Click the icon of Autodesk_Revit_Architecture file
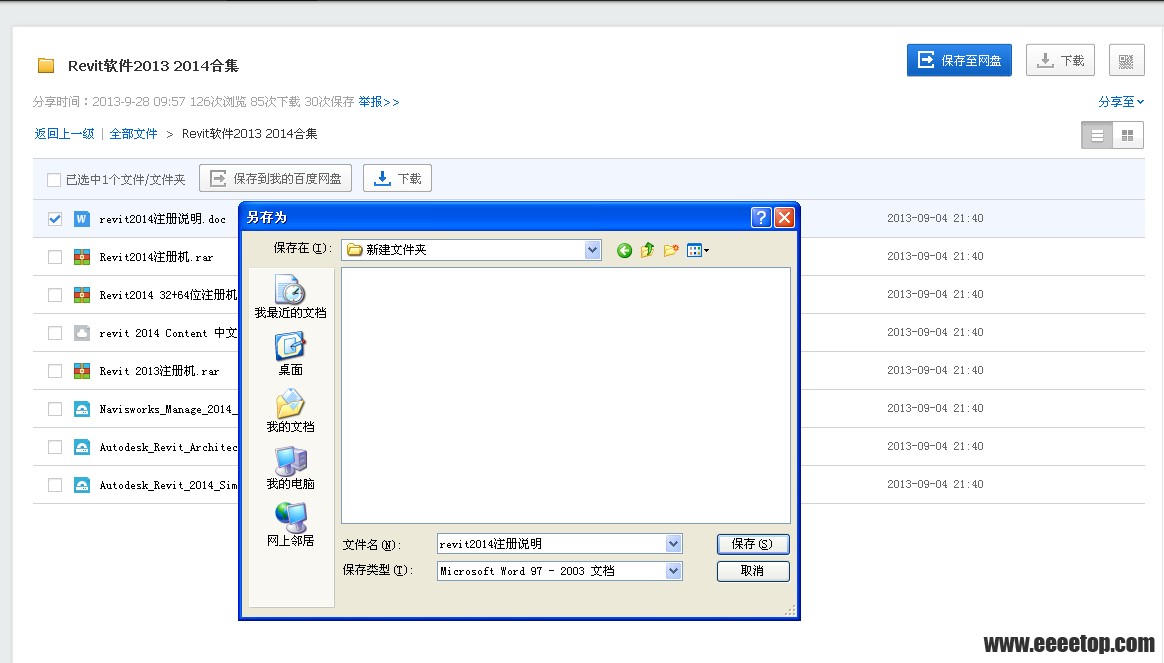1164x663 pixels. pos(82,447)
